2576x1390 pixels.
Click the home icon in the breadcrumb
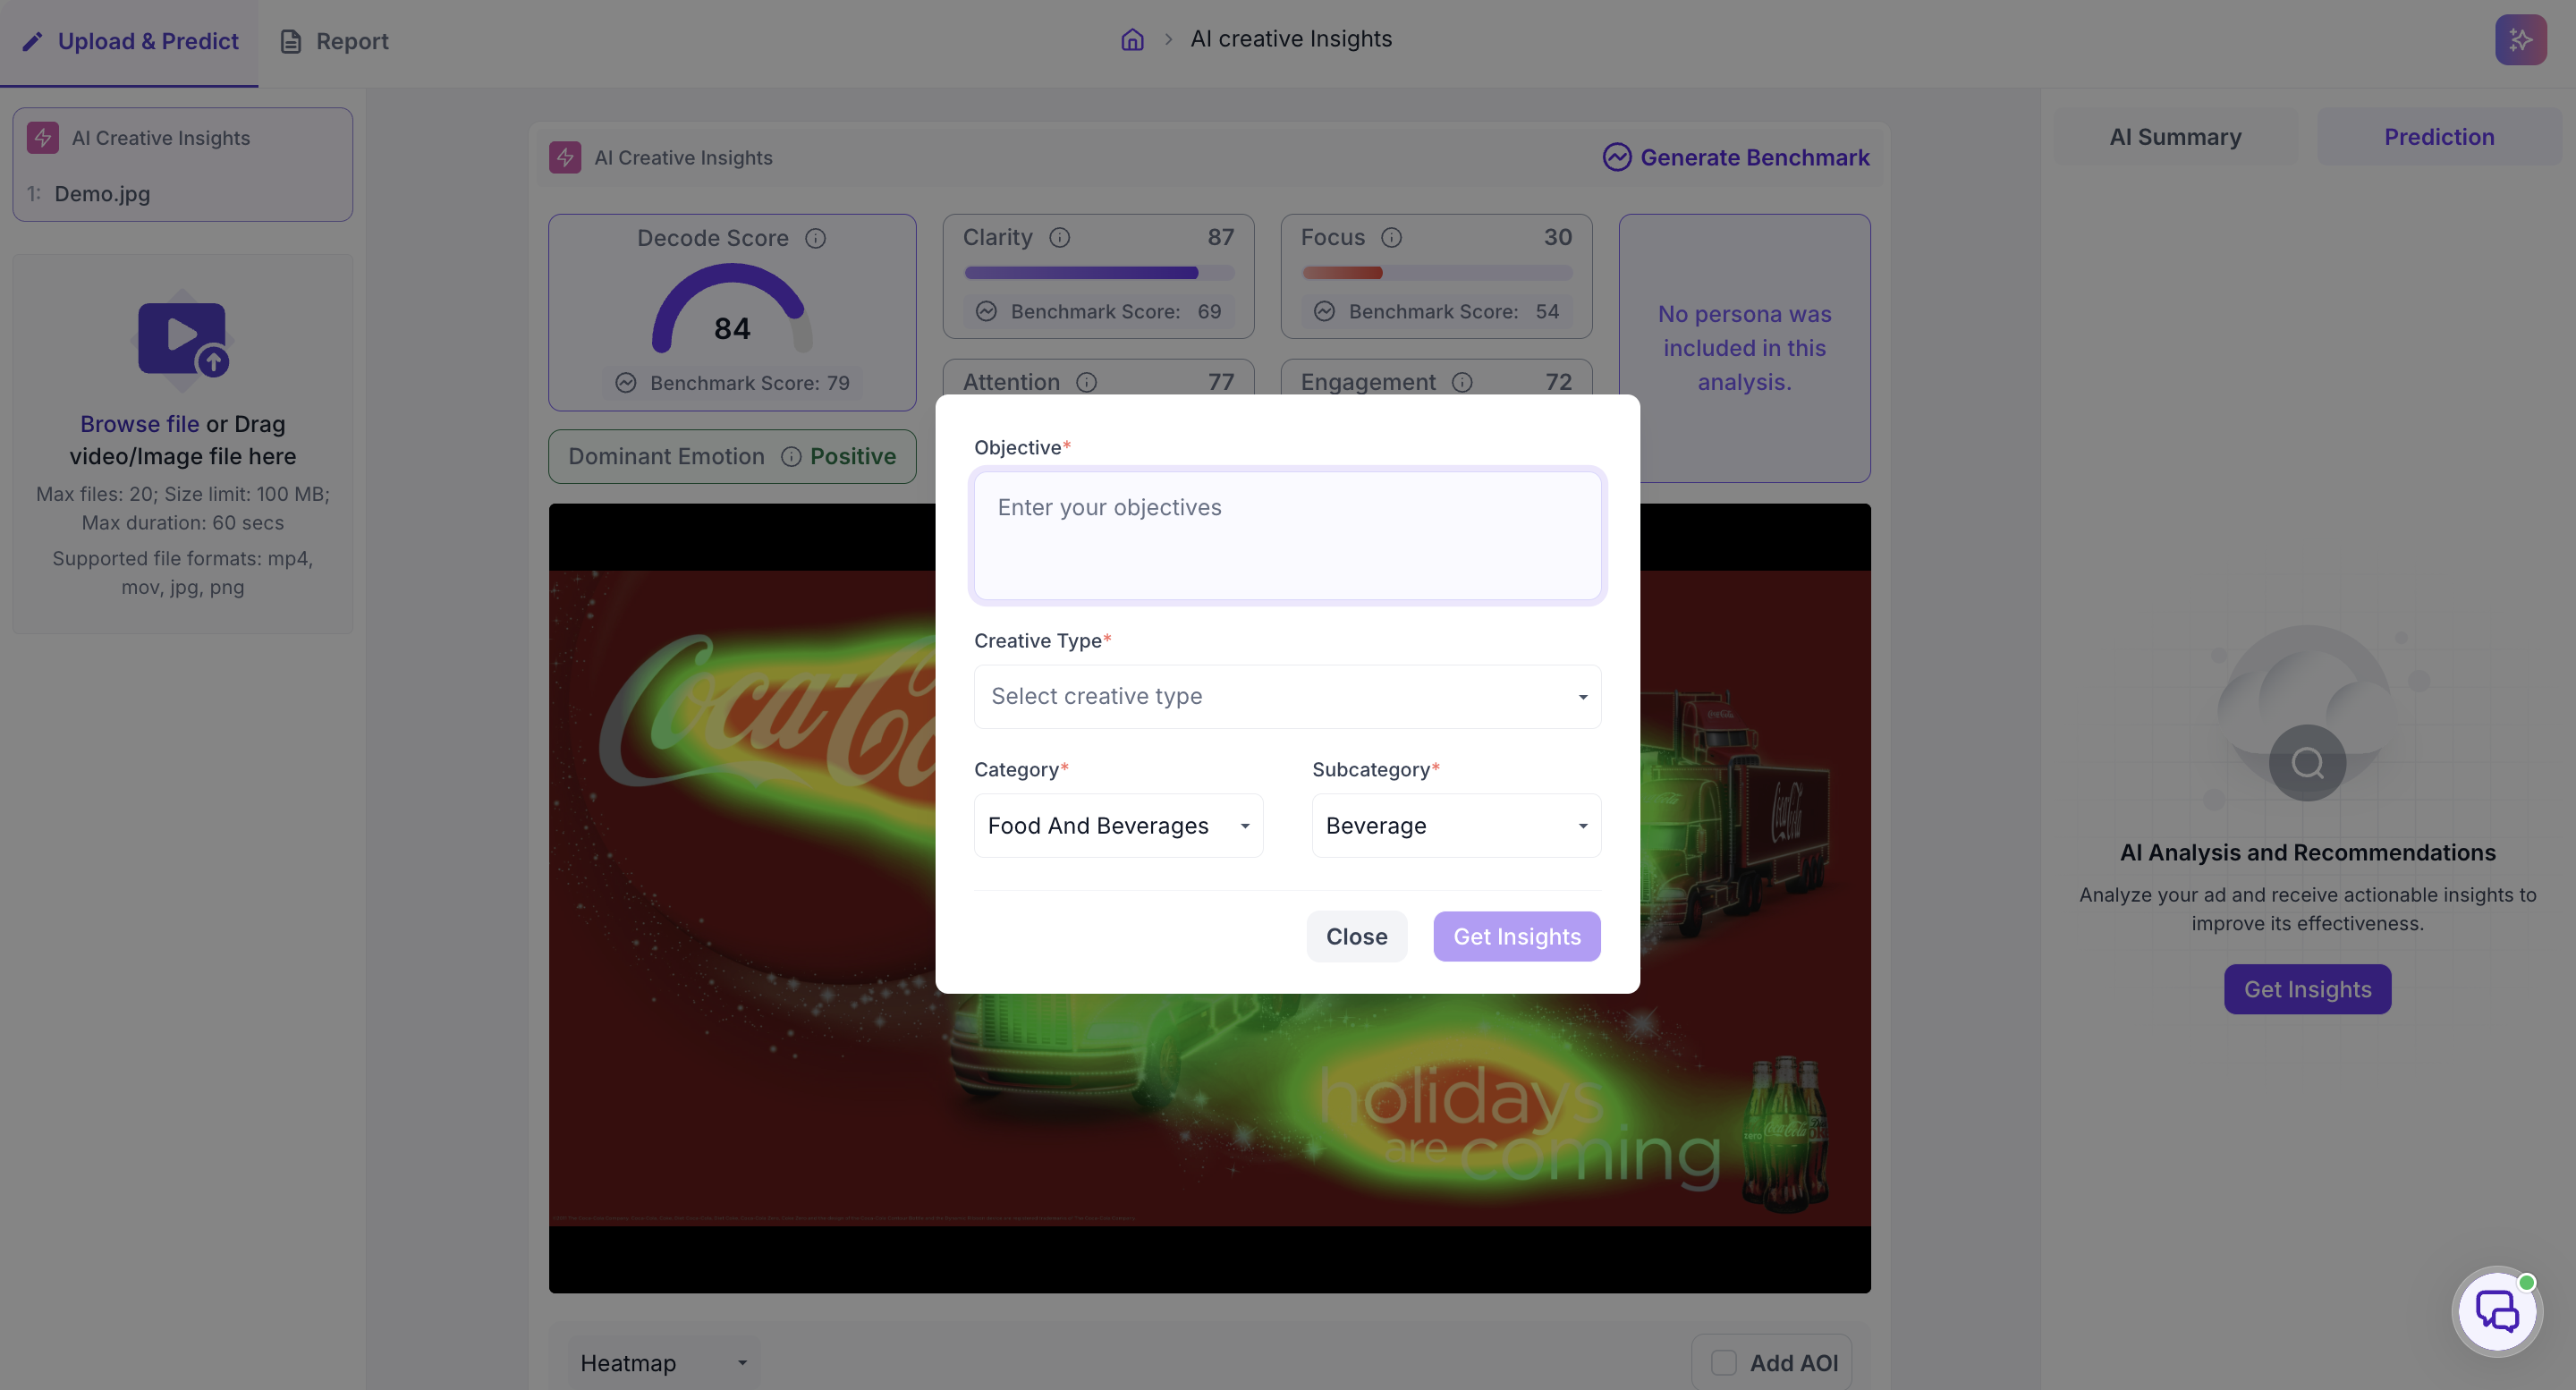click(1132, 39)
